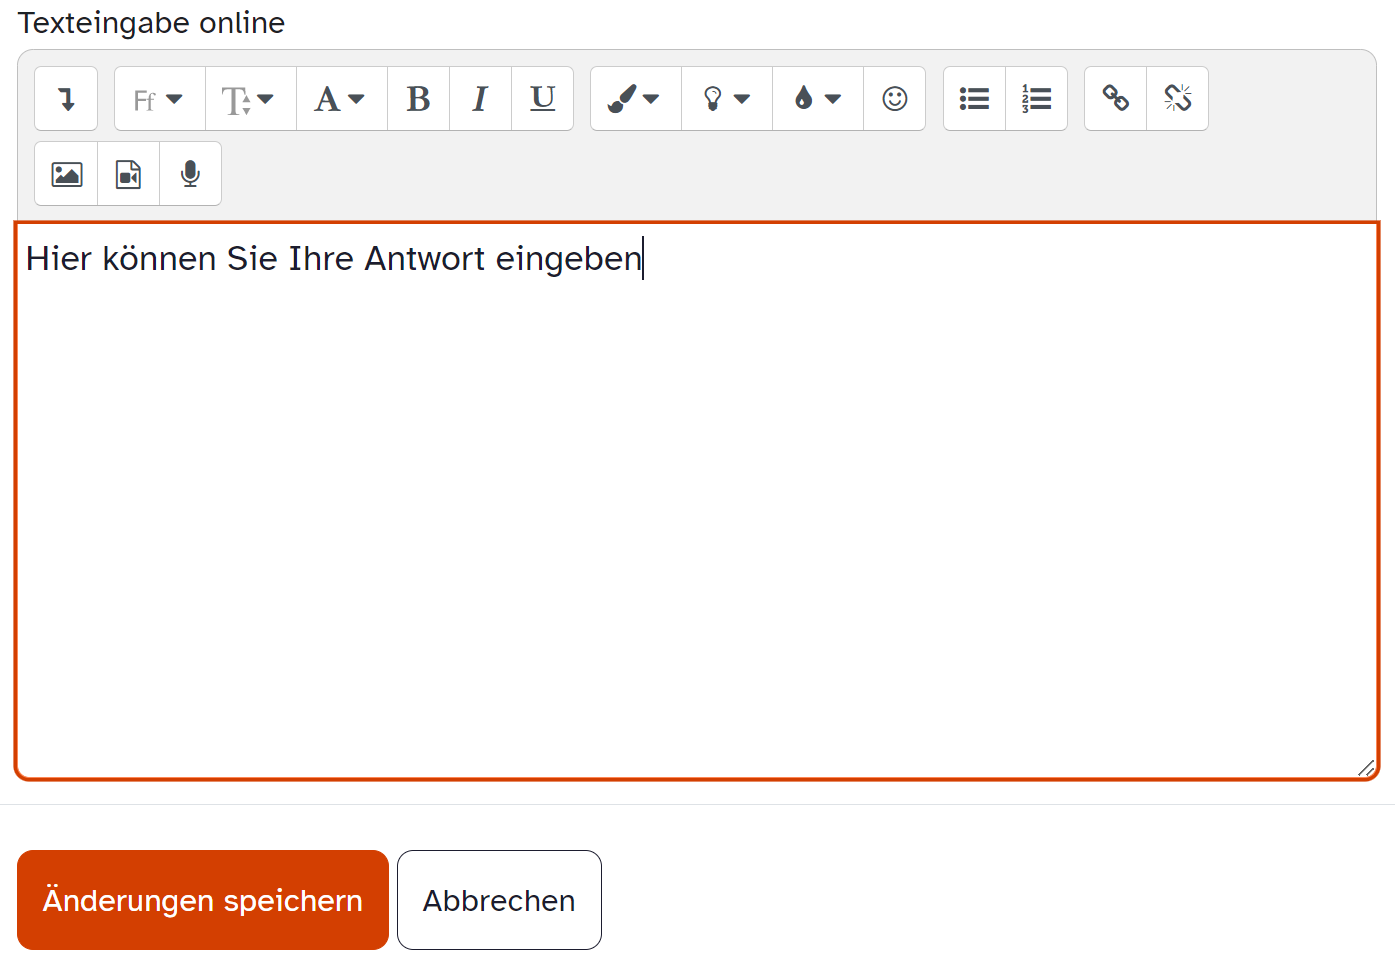Insert a media file

tap(127, 173)
